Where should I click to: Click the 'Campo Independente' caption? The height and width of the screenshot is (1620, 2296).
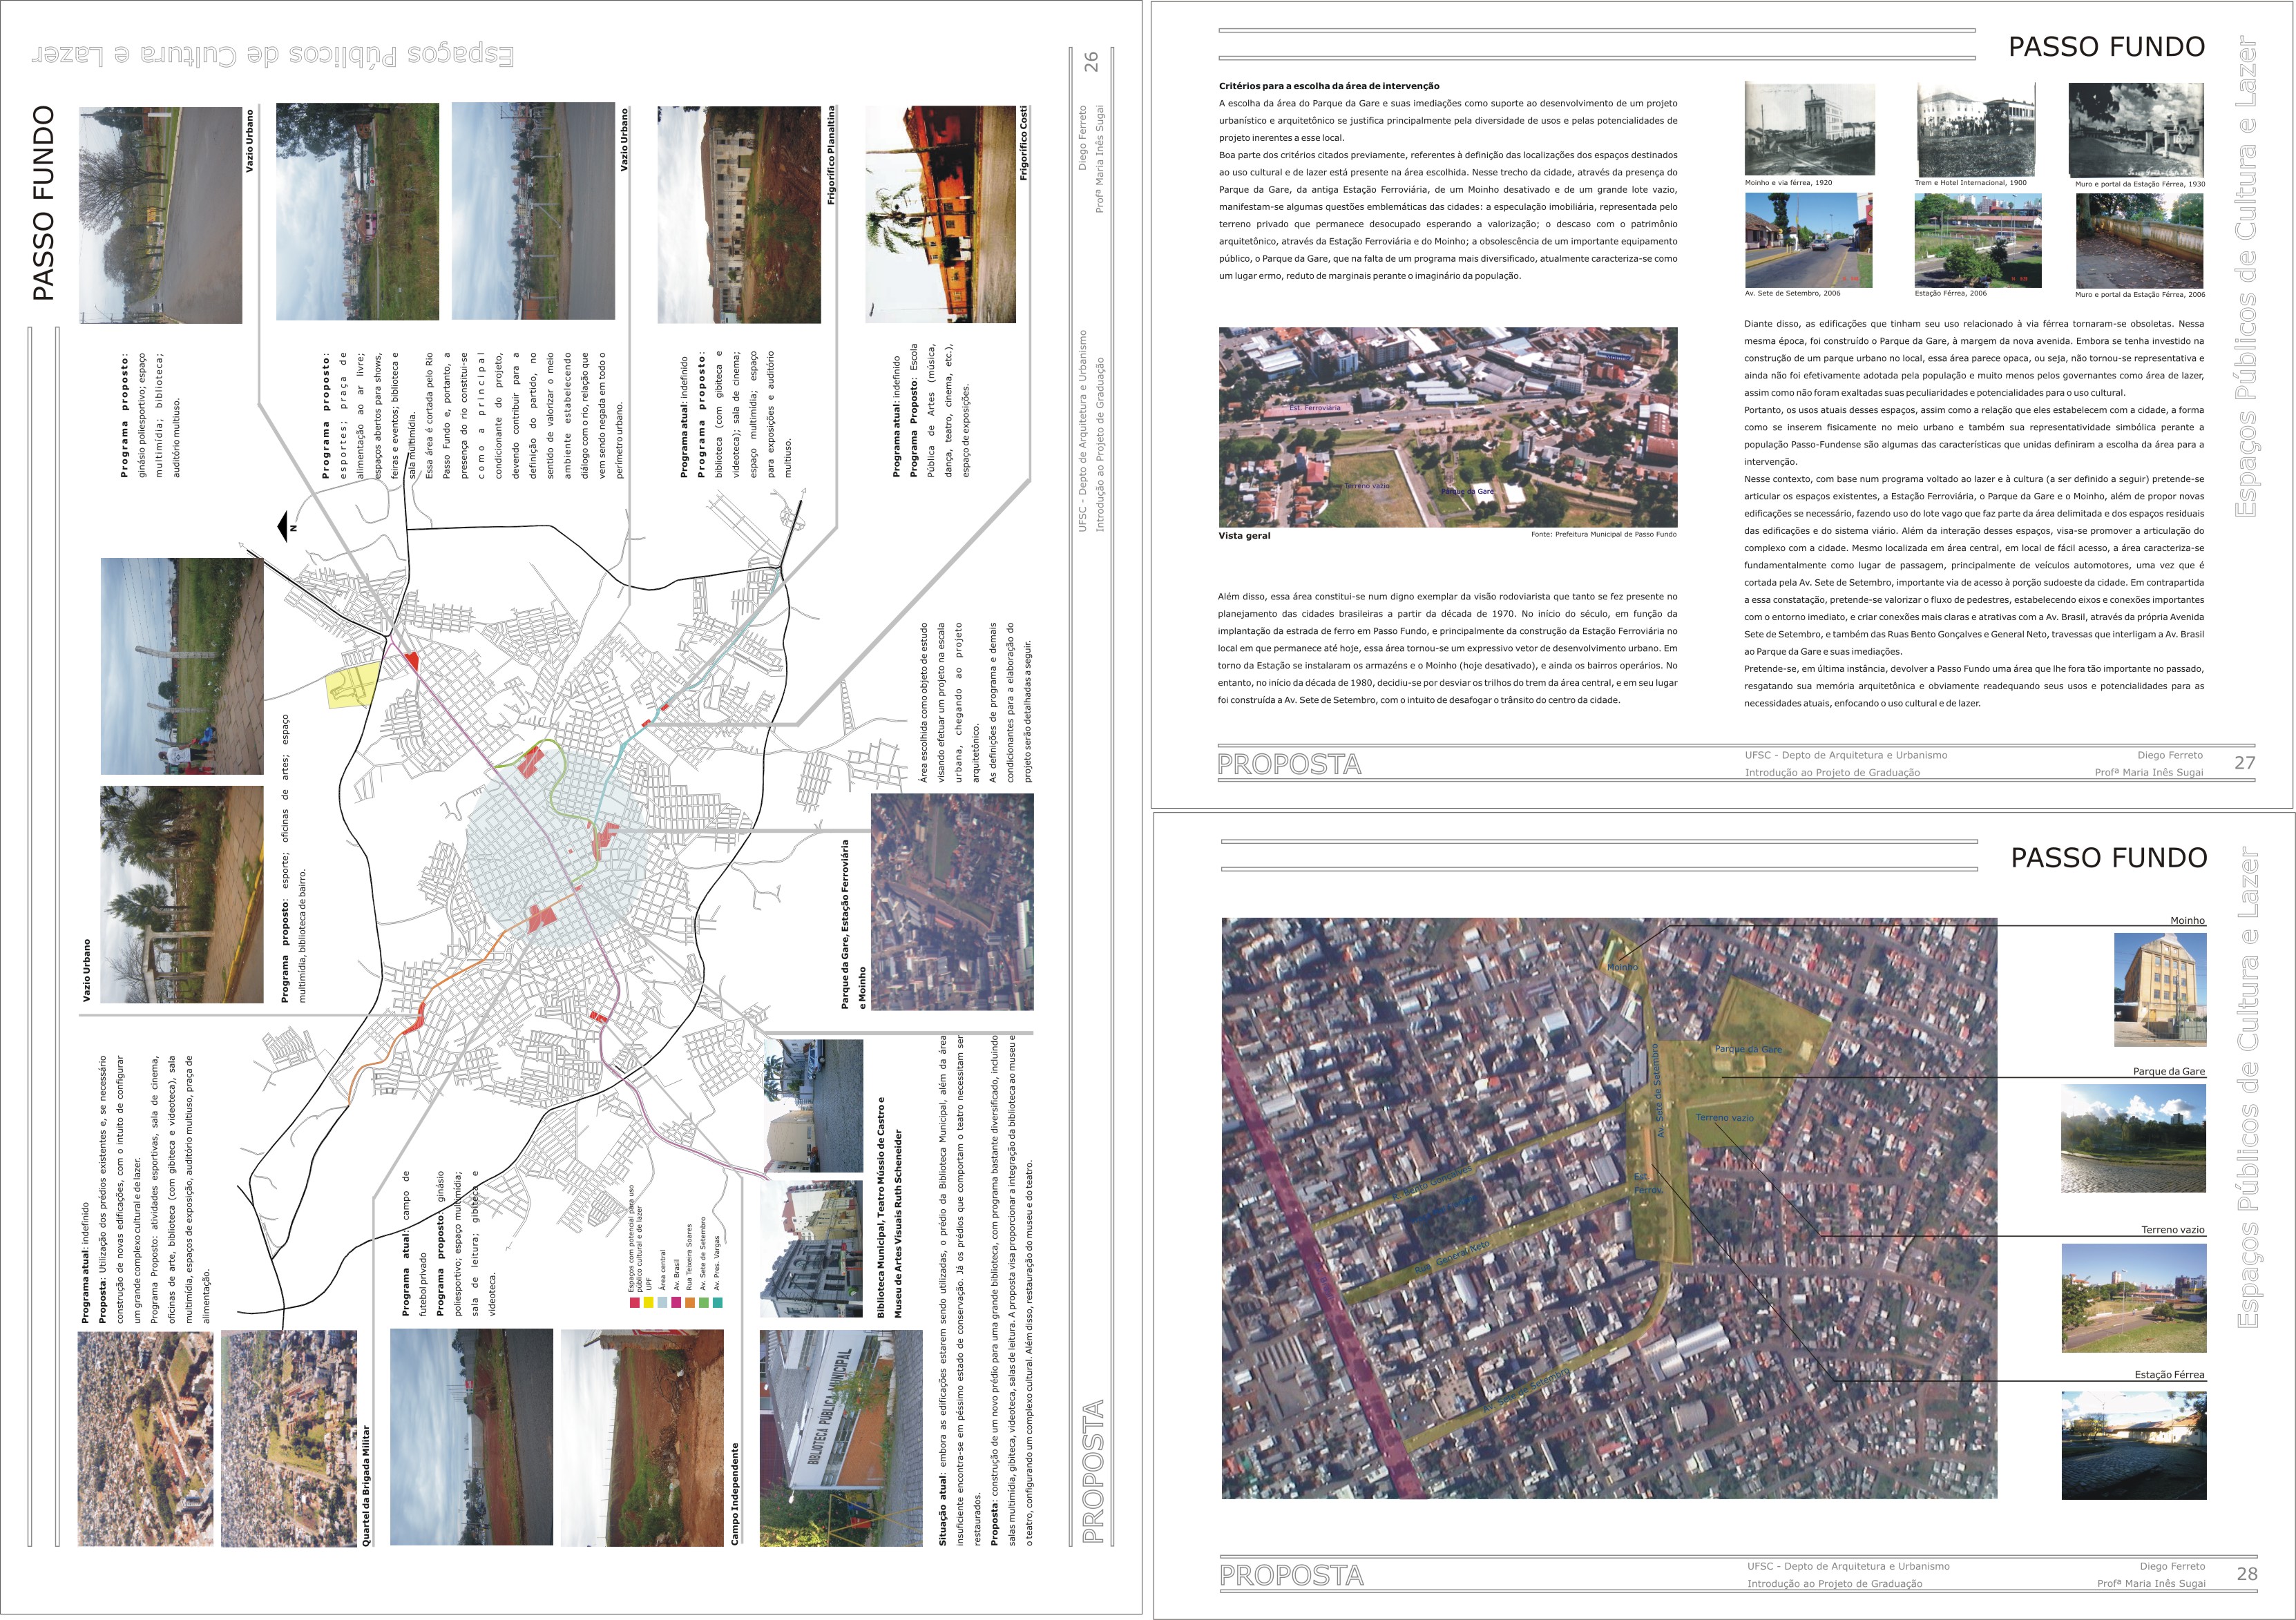click(x=735, y=1494)
